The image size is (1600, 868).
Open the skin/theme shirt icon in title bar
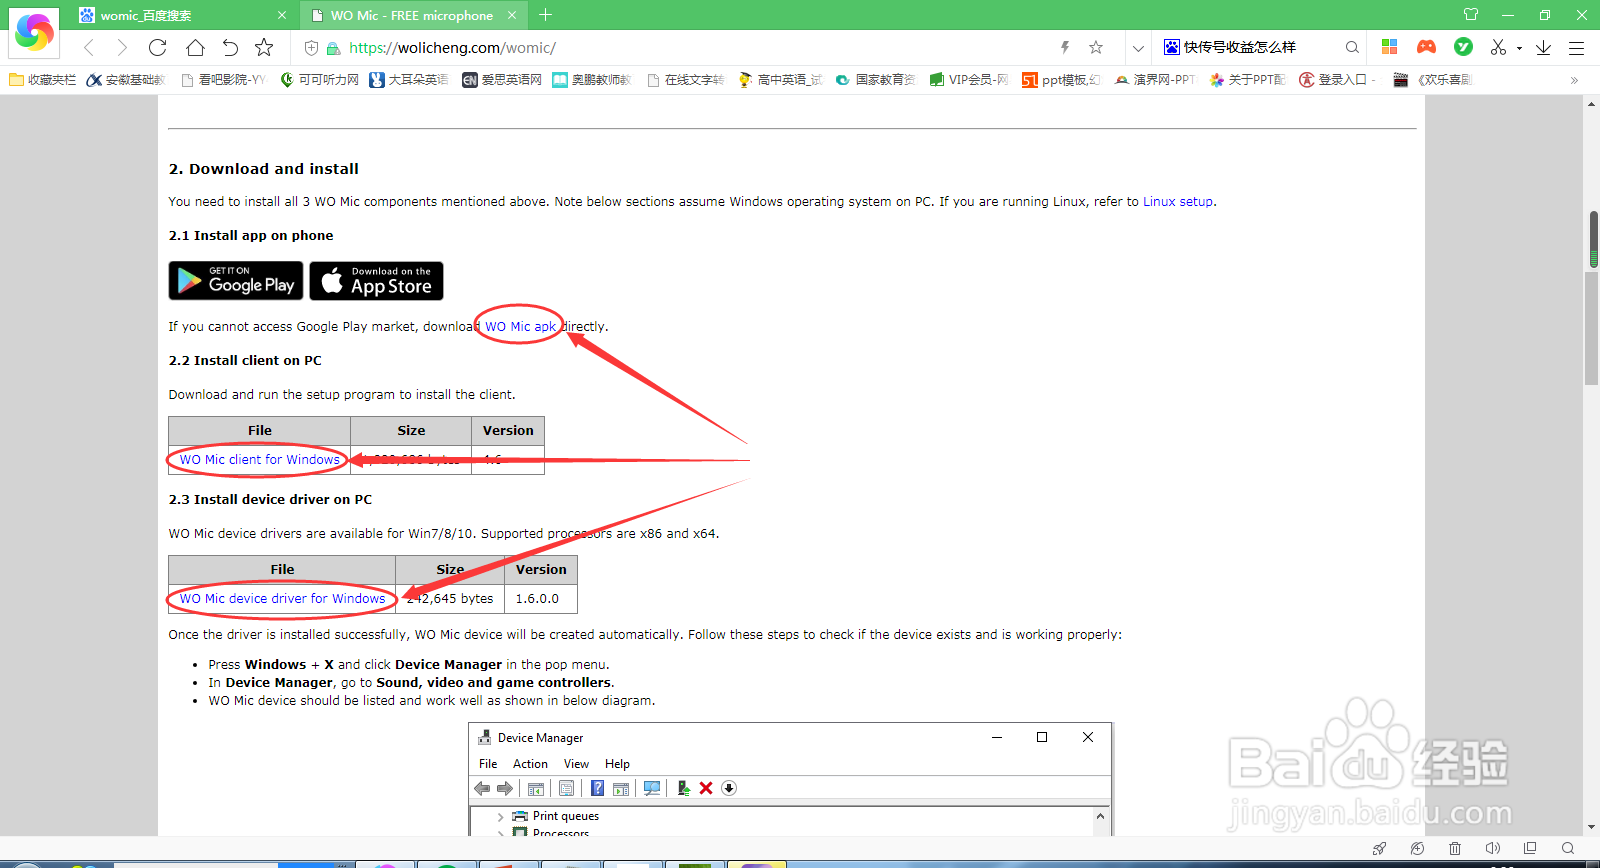pyautogui.click(x=1471, y=15)
